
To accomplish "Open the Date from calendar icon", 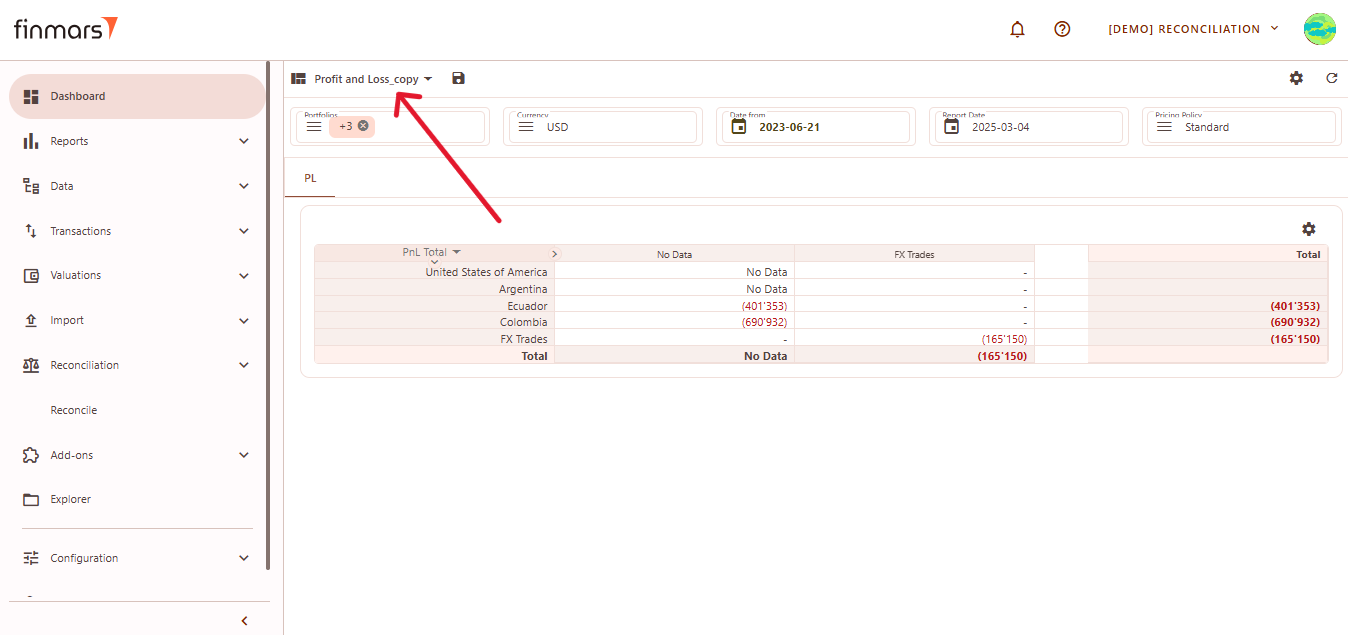I will [x=739, y=127].
